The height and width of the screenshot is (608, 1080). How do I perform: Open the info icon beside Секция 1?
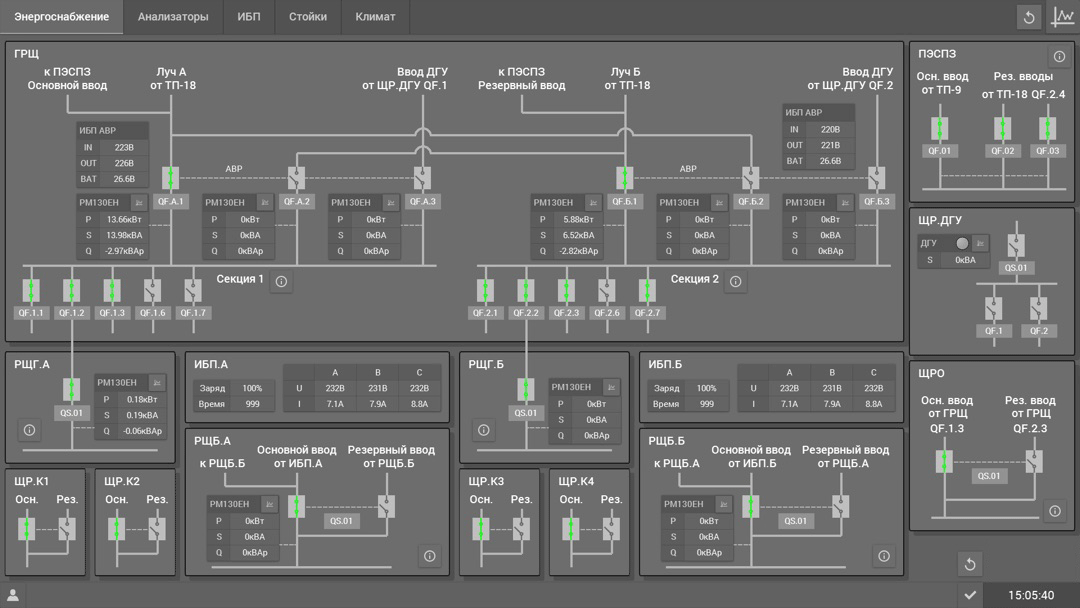(x=281, y=281)
